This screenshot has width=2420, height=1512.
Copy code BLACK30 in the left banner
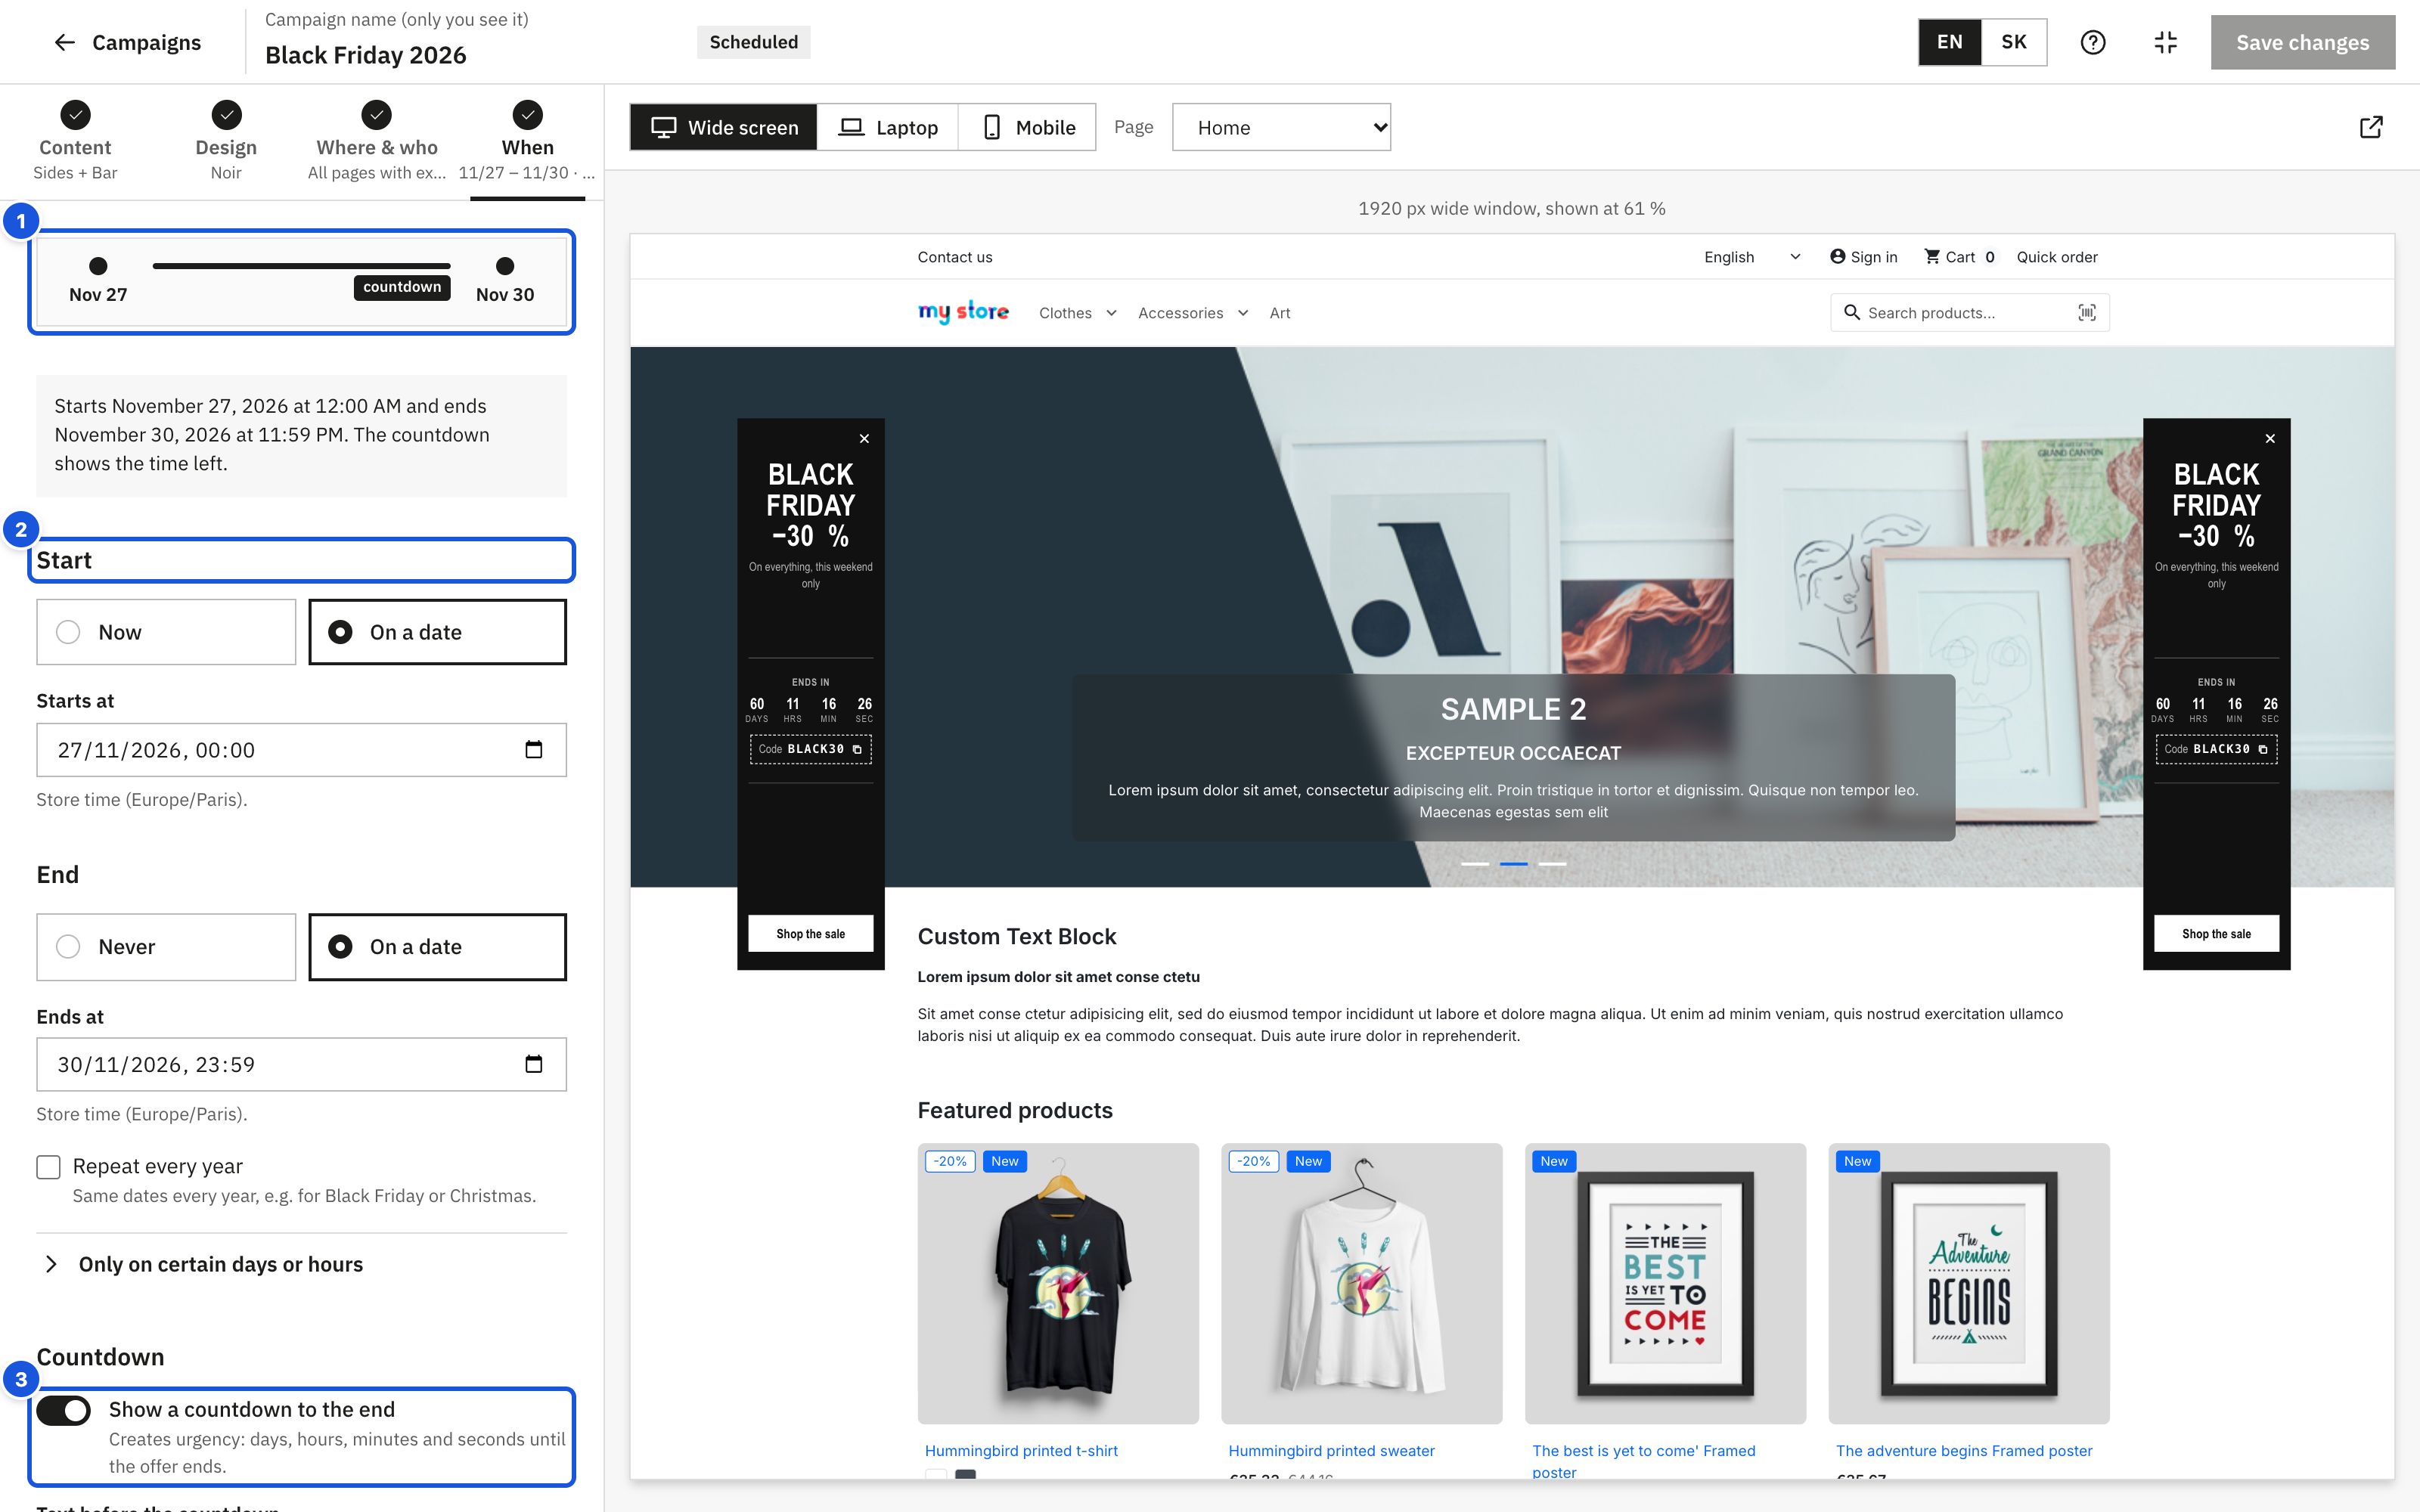[857, 749]
